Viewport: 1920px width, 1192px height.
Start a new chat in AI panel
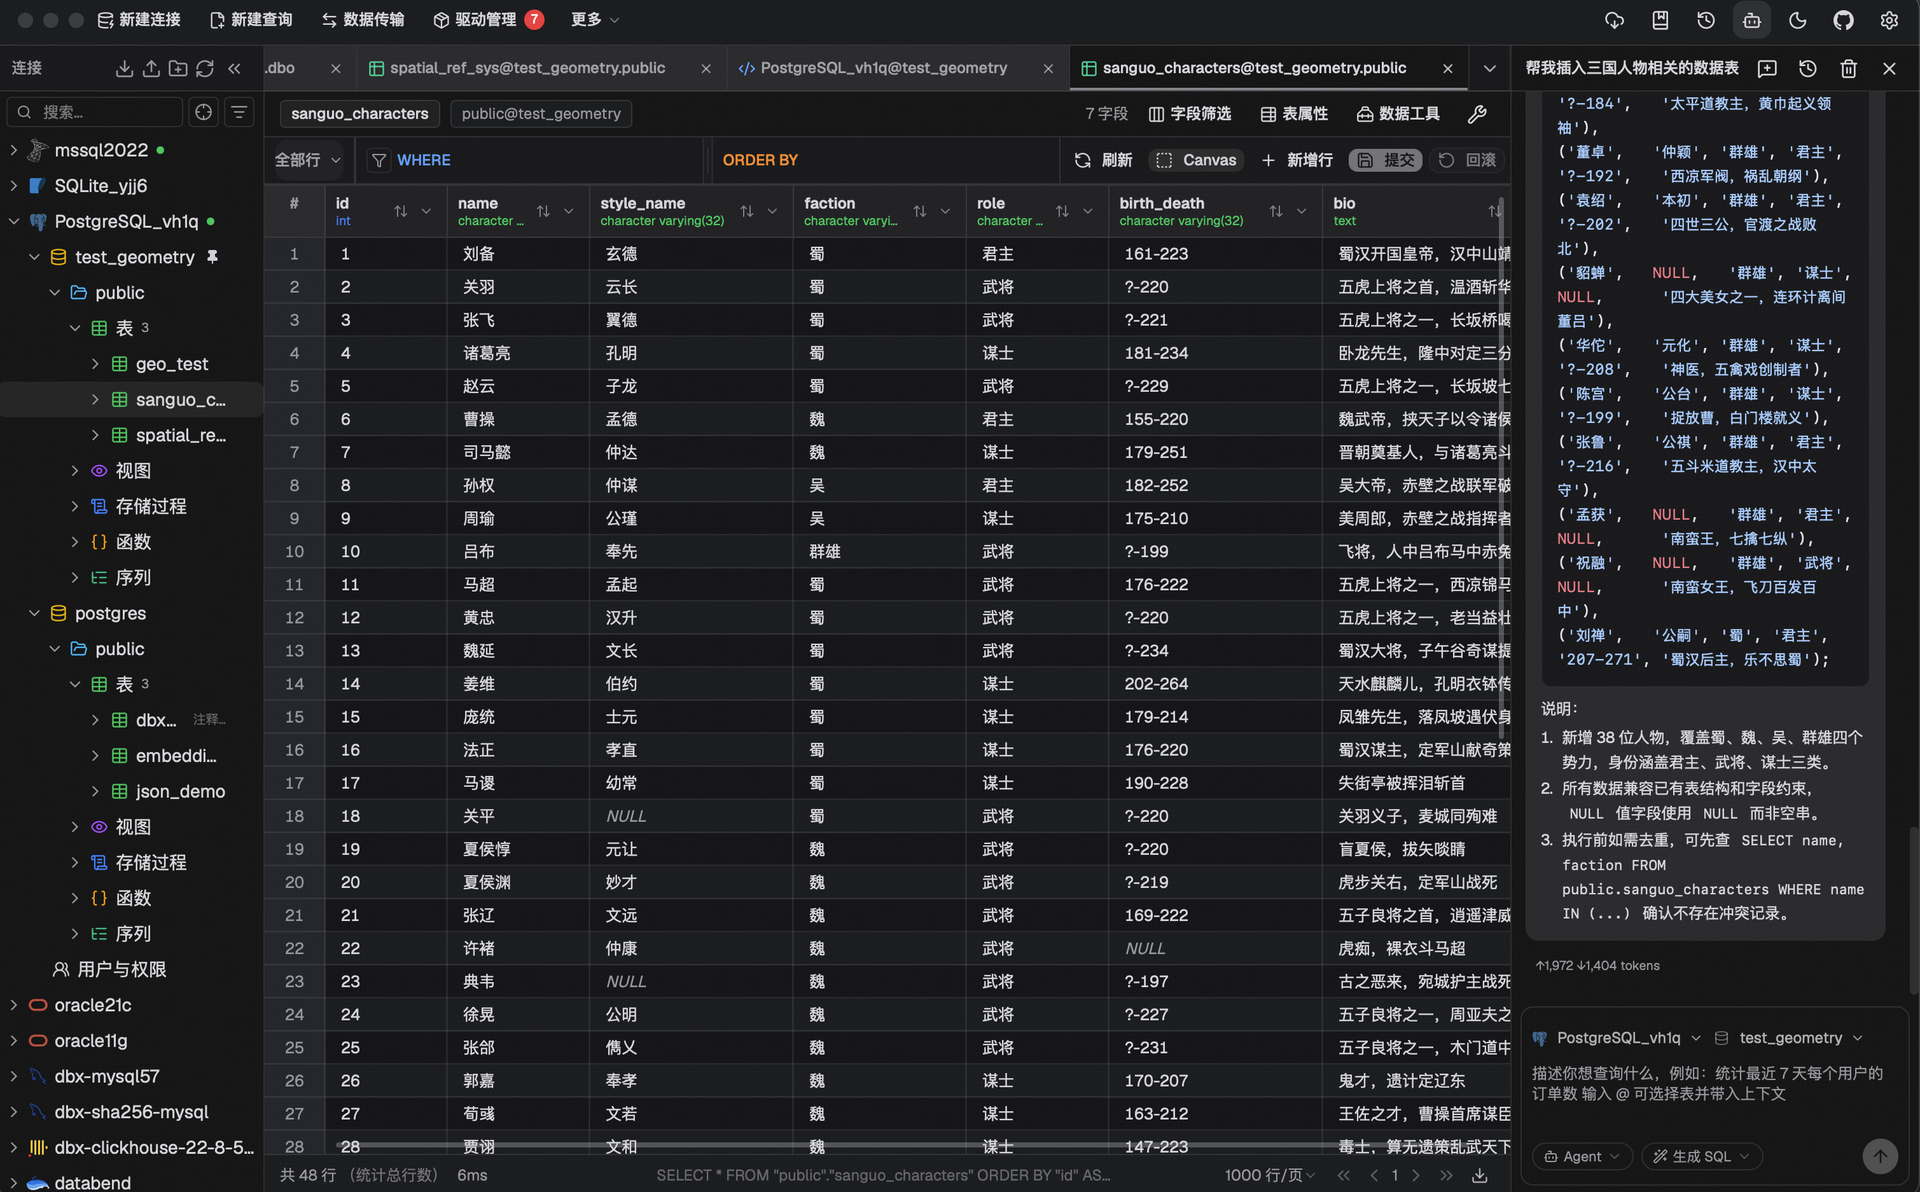tap(1767, 68)
